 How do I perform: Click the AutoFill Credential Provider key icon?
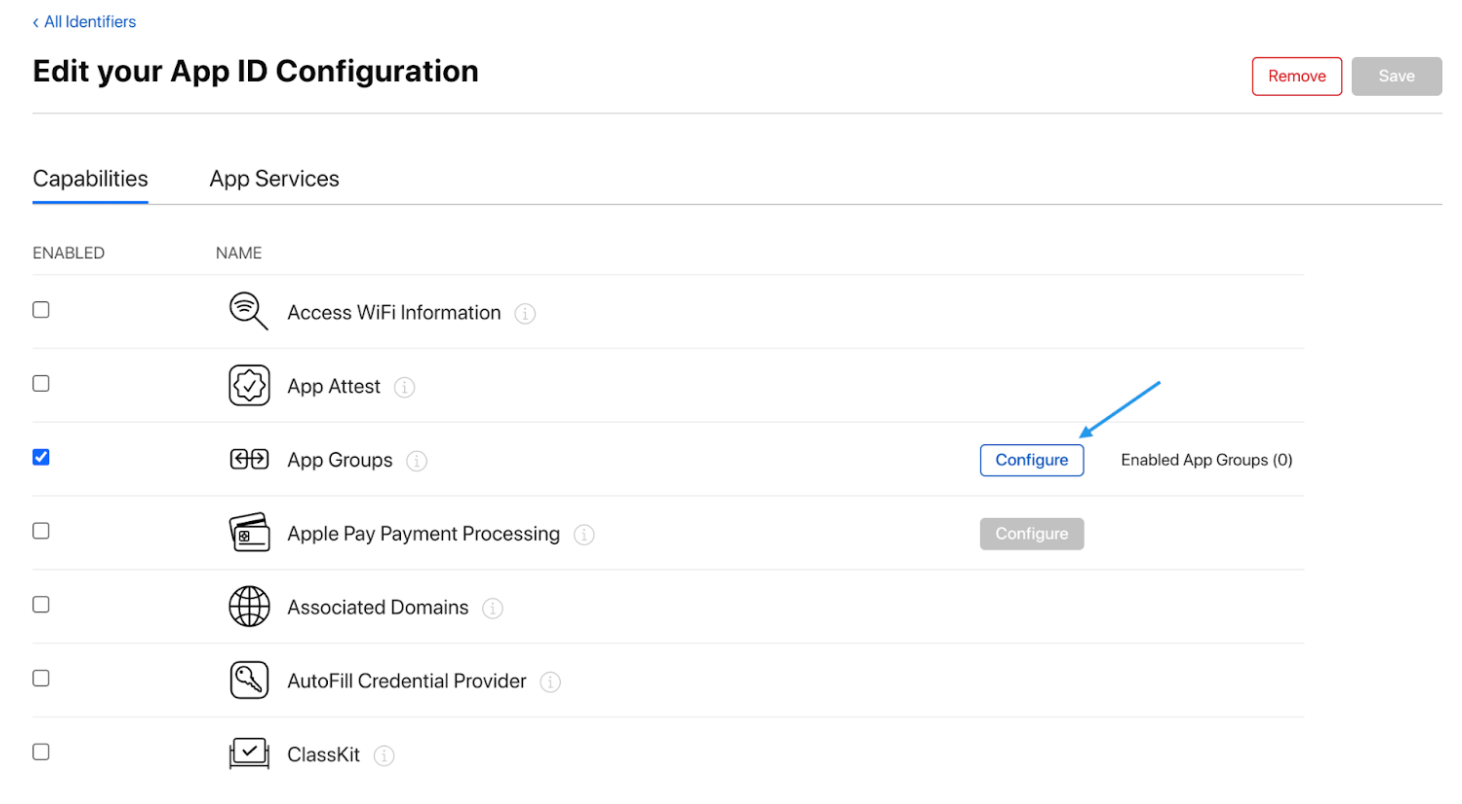coord(249,681)
